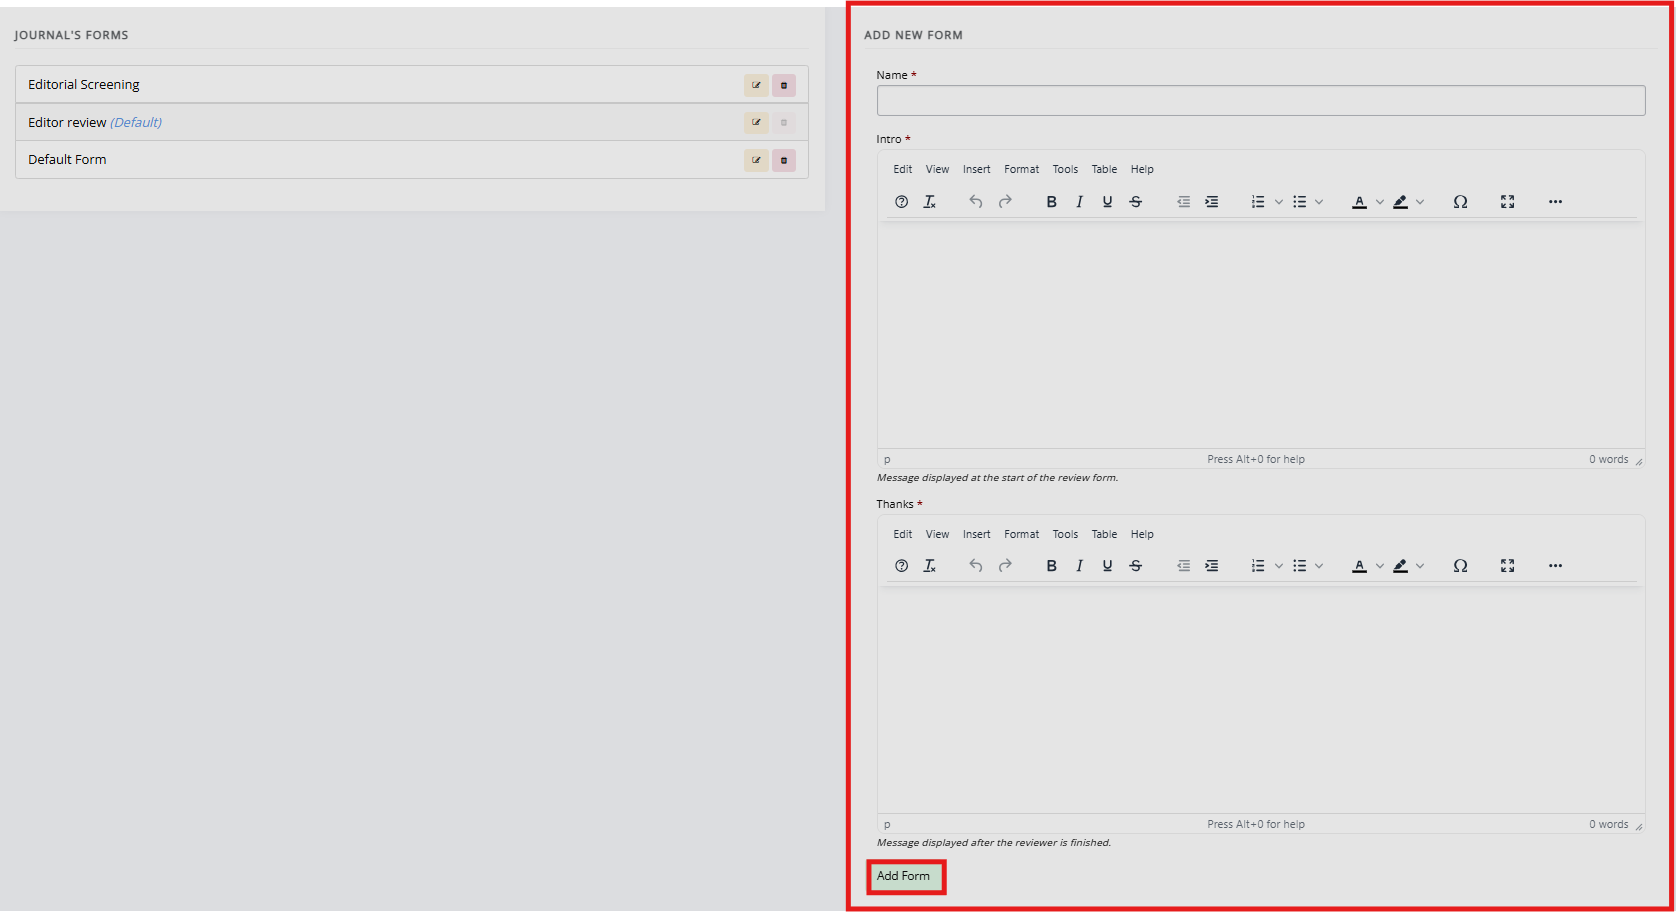The height and width of the screenshot is (912, 1676).
Task: Insert numbered list in Intro editor
Action: click(1258, 202)
